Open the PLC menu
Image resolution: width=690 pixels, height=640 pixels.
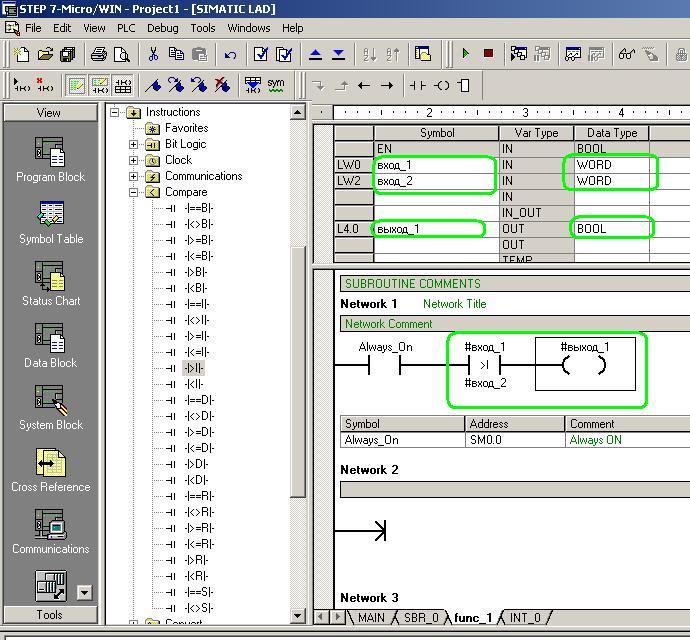tap(126, 28)
